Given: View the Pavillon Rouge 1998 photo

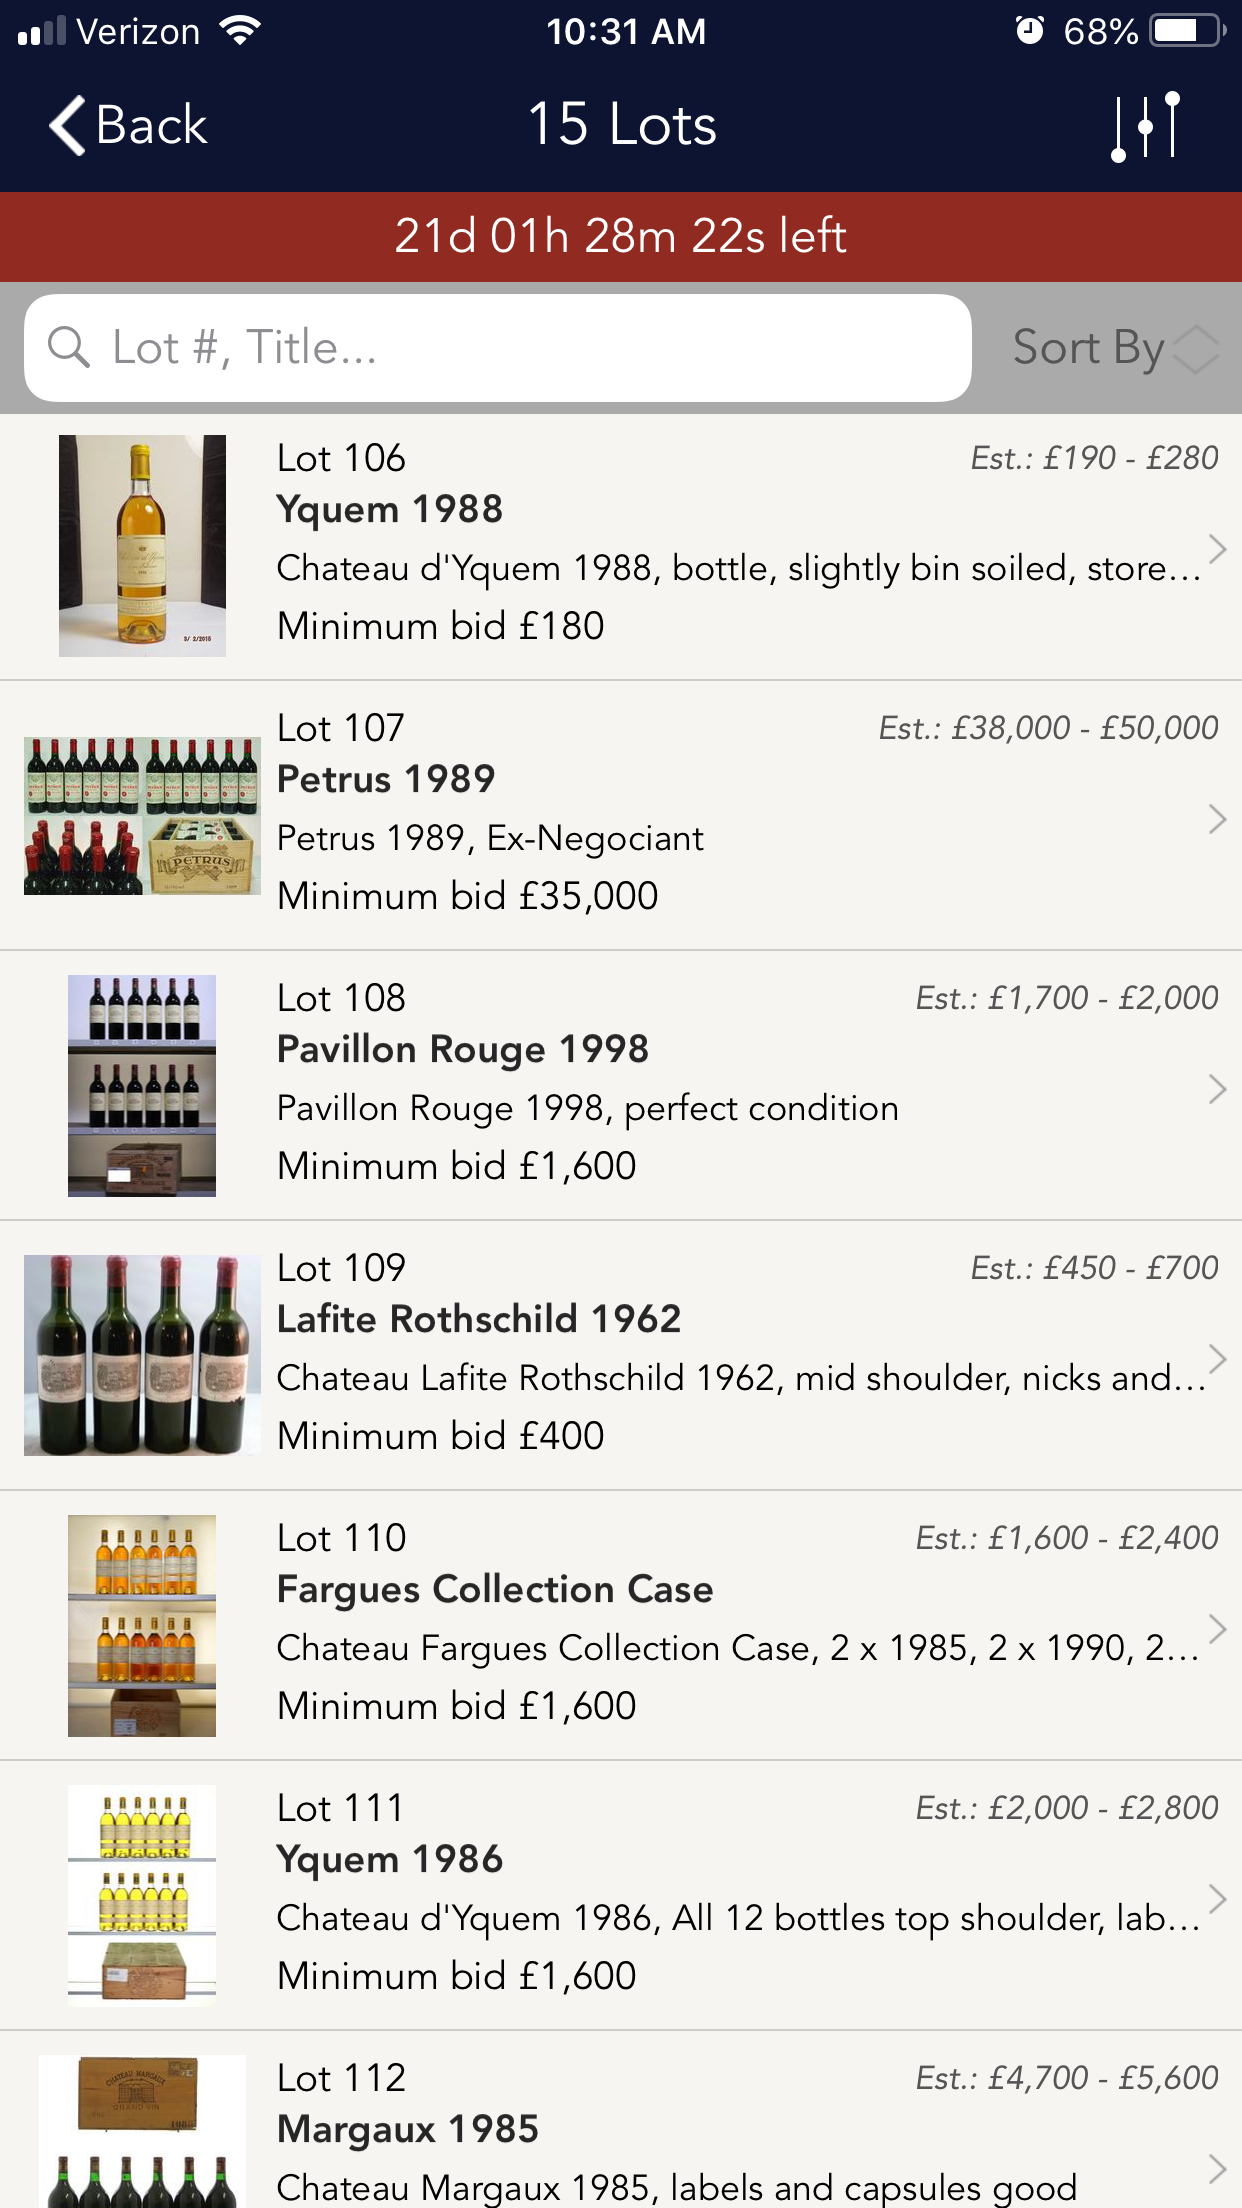Looking at the screenshot, I should pos(142,1086).
